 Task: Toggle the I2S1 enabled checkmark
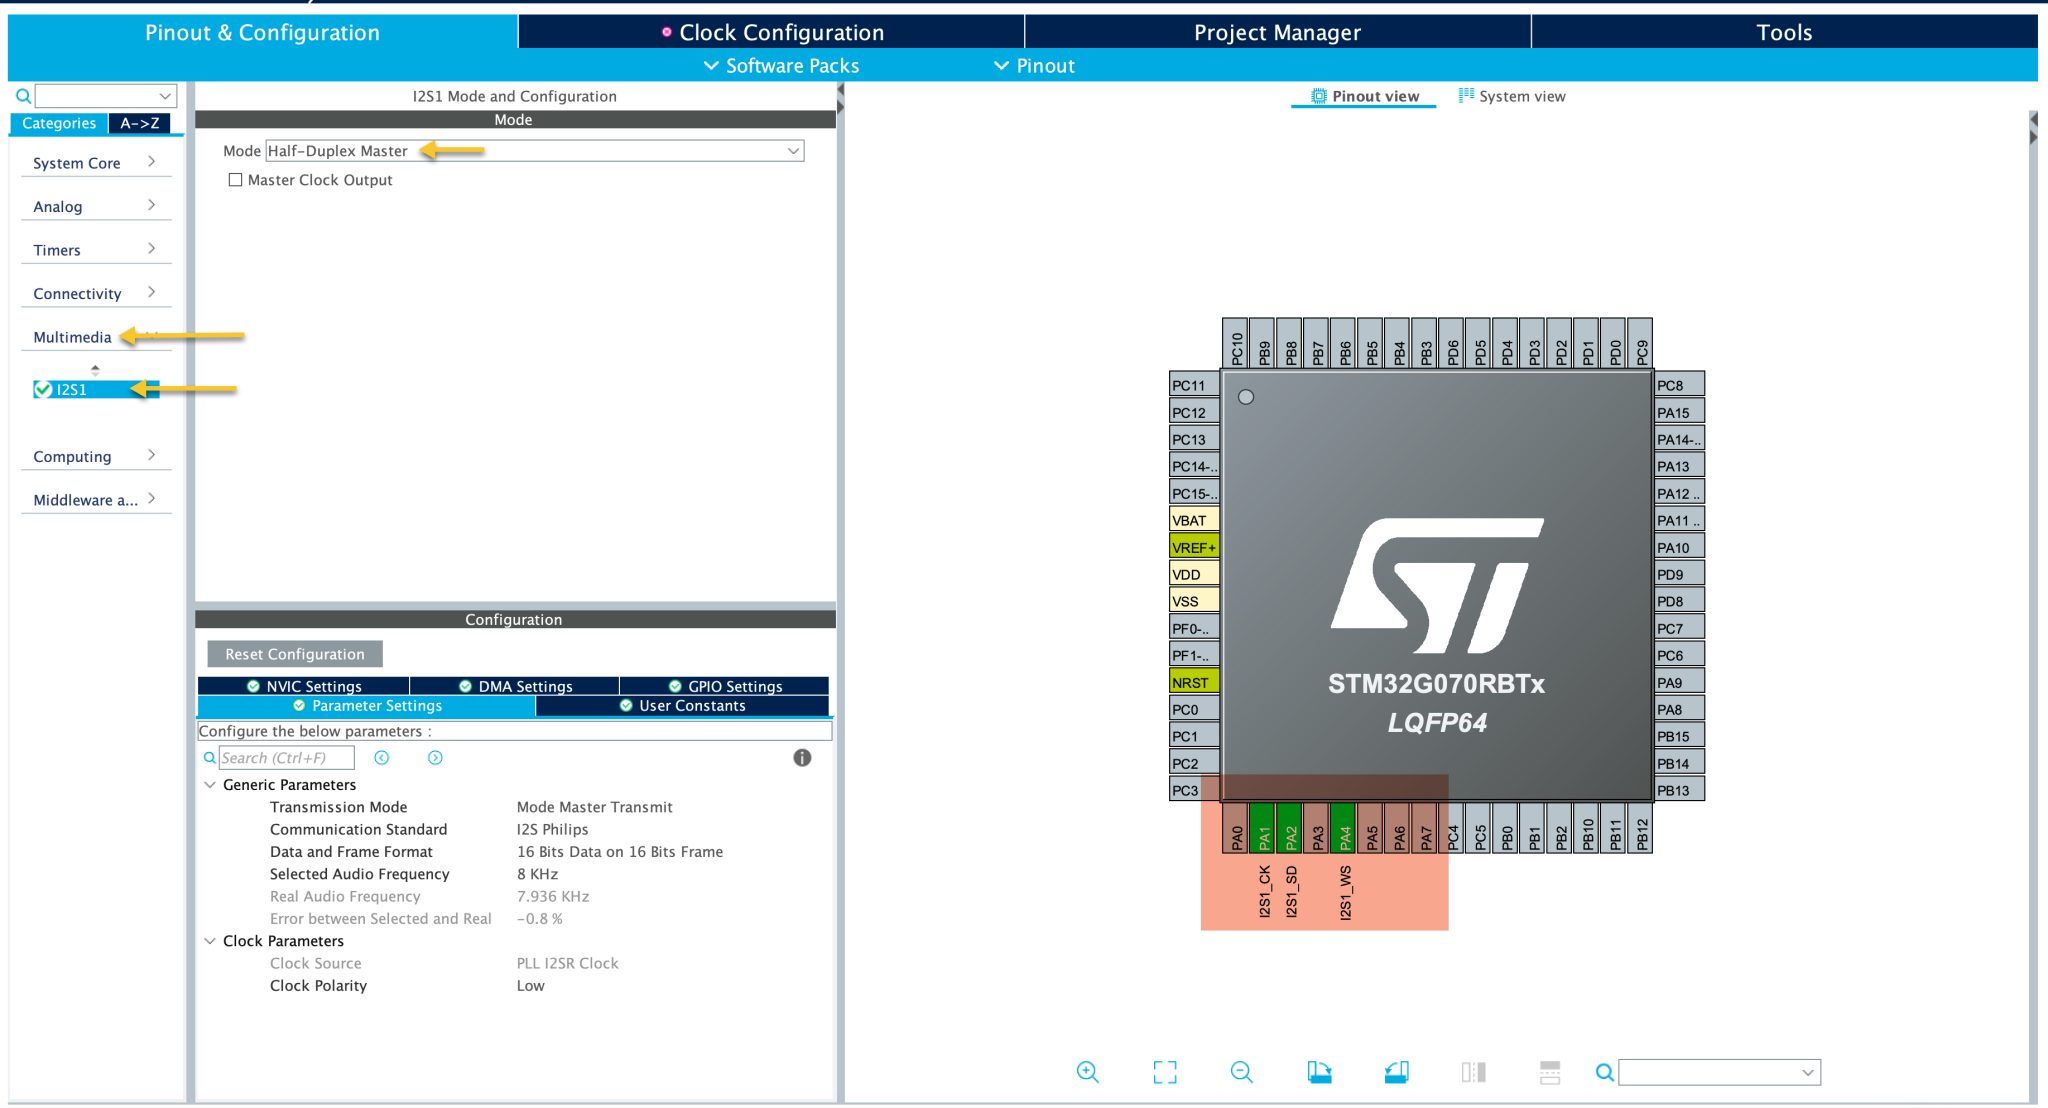click(x=42, y=389)
